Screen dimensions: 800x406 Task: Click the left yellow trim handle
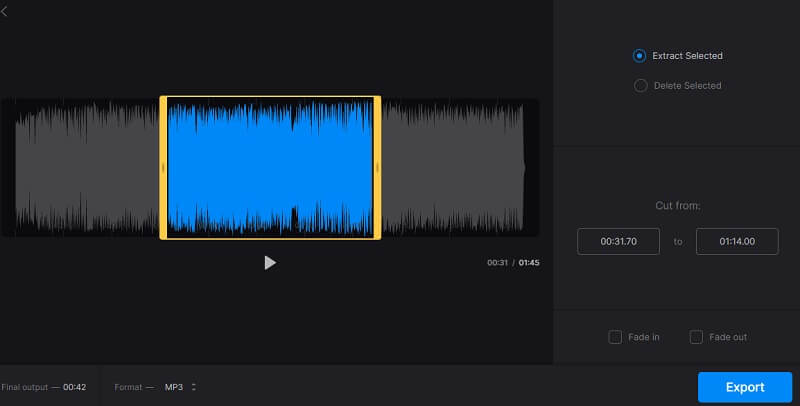(163, 168)
